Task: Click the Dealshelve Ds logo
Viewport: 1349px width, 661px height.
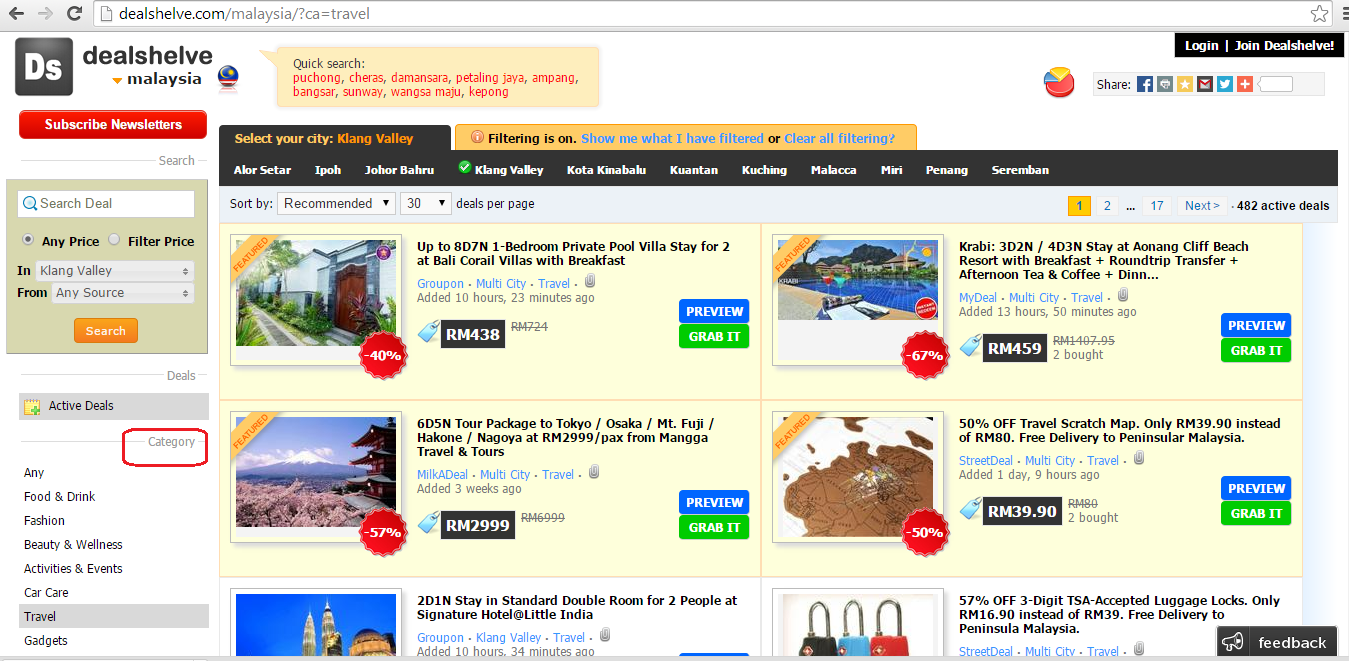Action: click(44, 67)
